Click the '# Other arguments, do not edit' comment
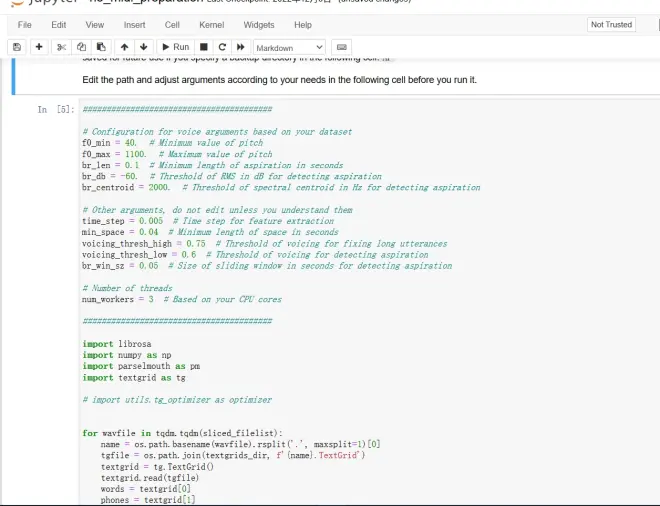 (218, 210)
